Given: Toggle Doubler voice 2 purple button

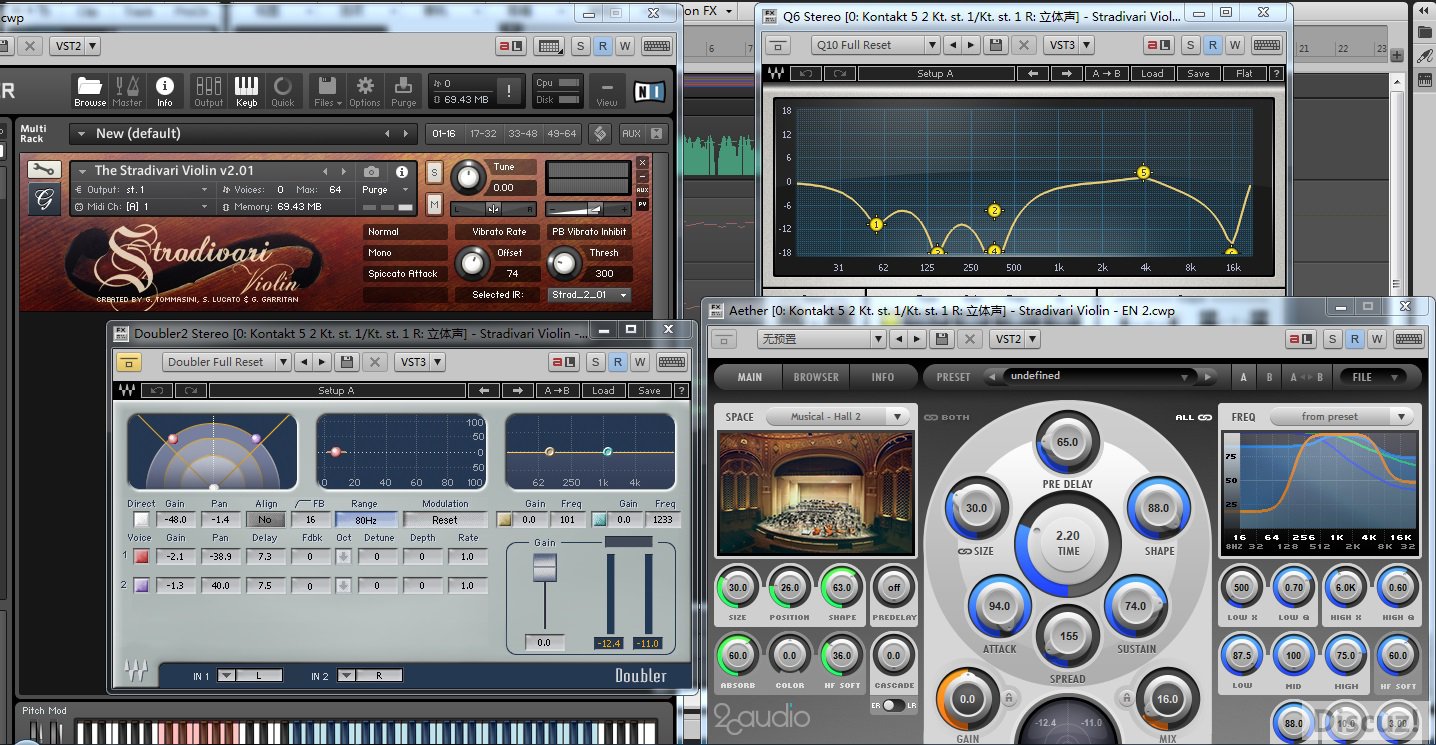Looking at the screenshot, I should point(141,586).
